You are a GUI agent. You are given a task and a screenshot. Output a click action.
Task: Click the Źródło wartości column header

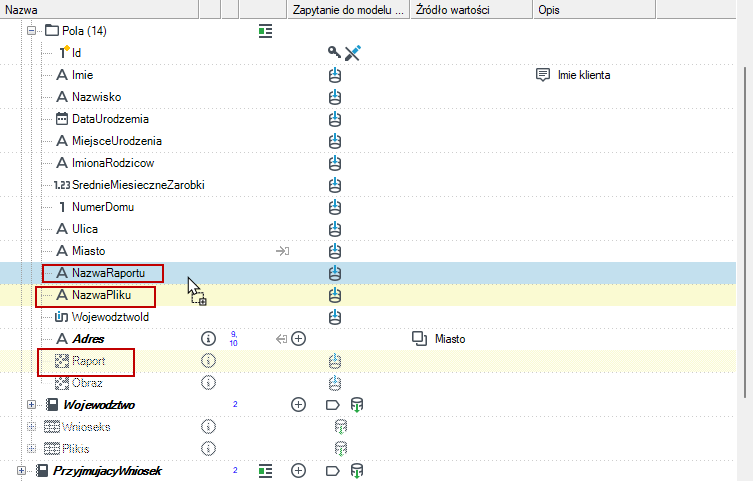(472, 10)
